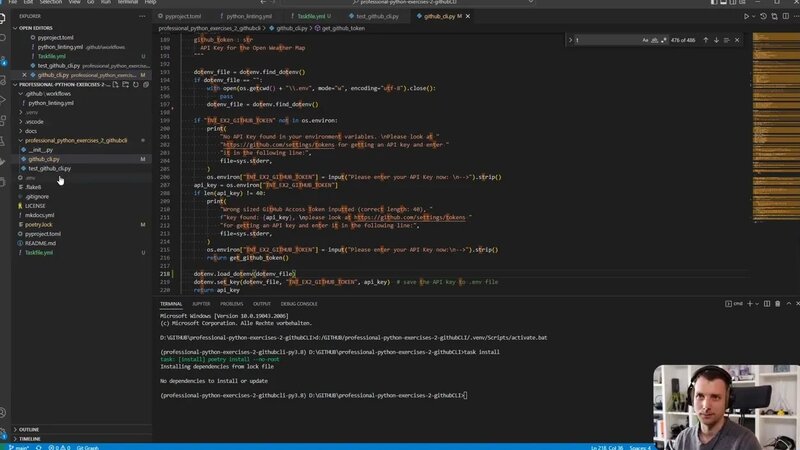Expand the OUTLINE section
The image size is (800, 450).
[82, 430]
